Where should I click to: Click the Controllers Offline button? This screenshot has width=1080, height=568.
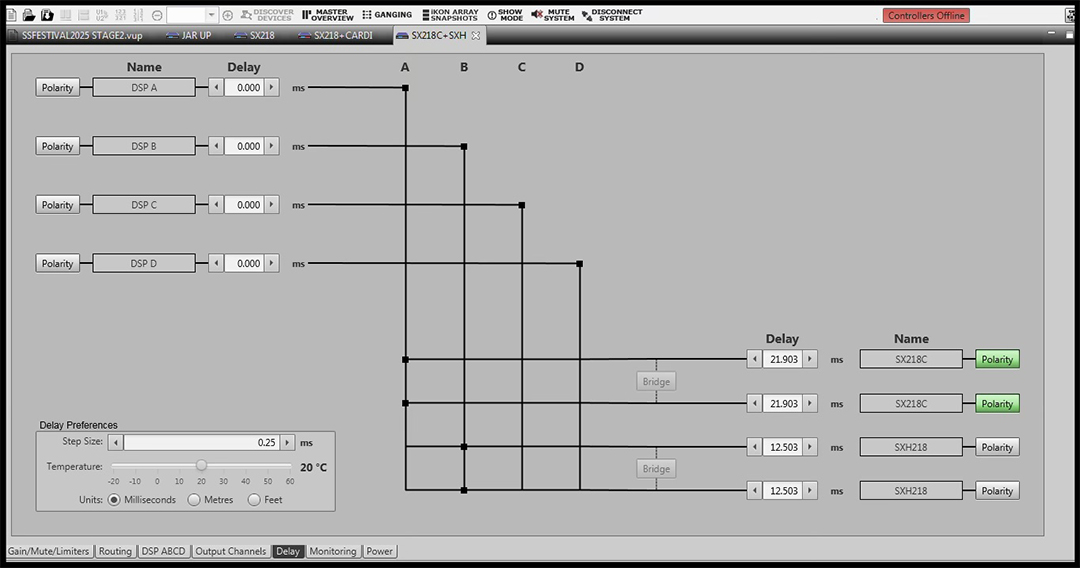[926, 15]
